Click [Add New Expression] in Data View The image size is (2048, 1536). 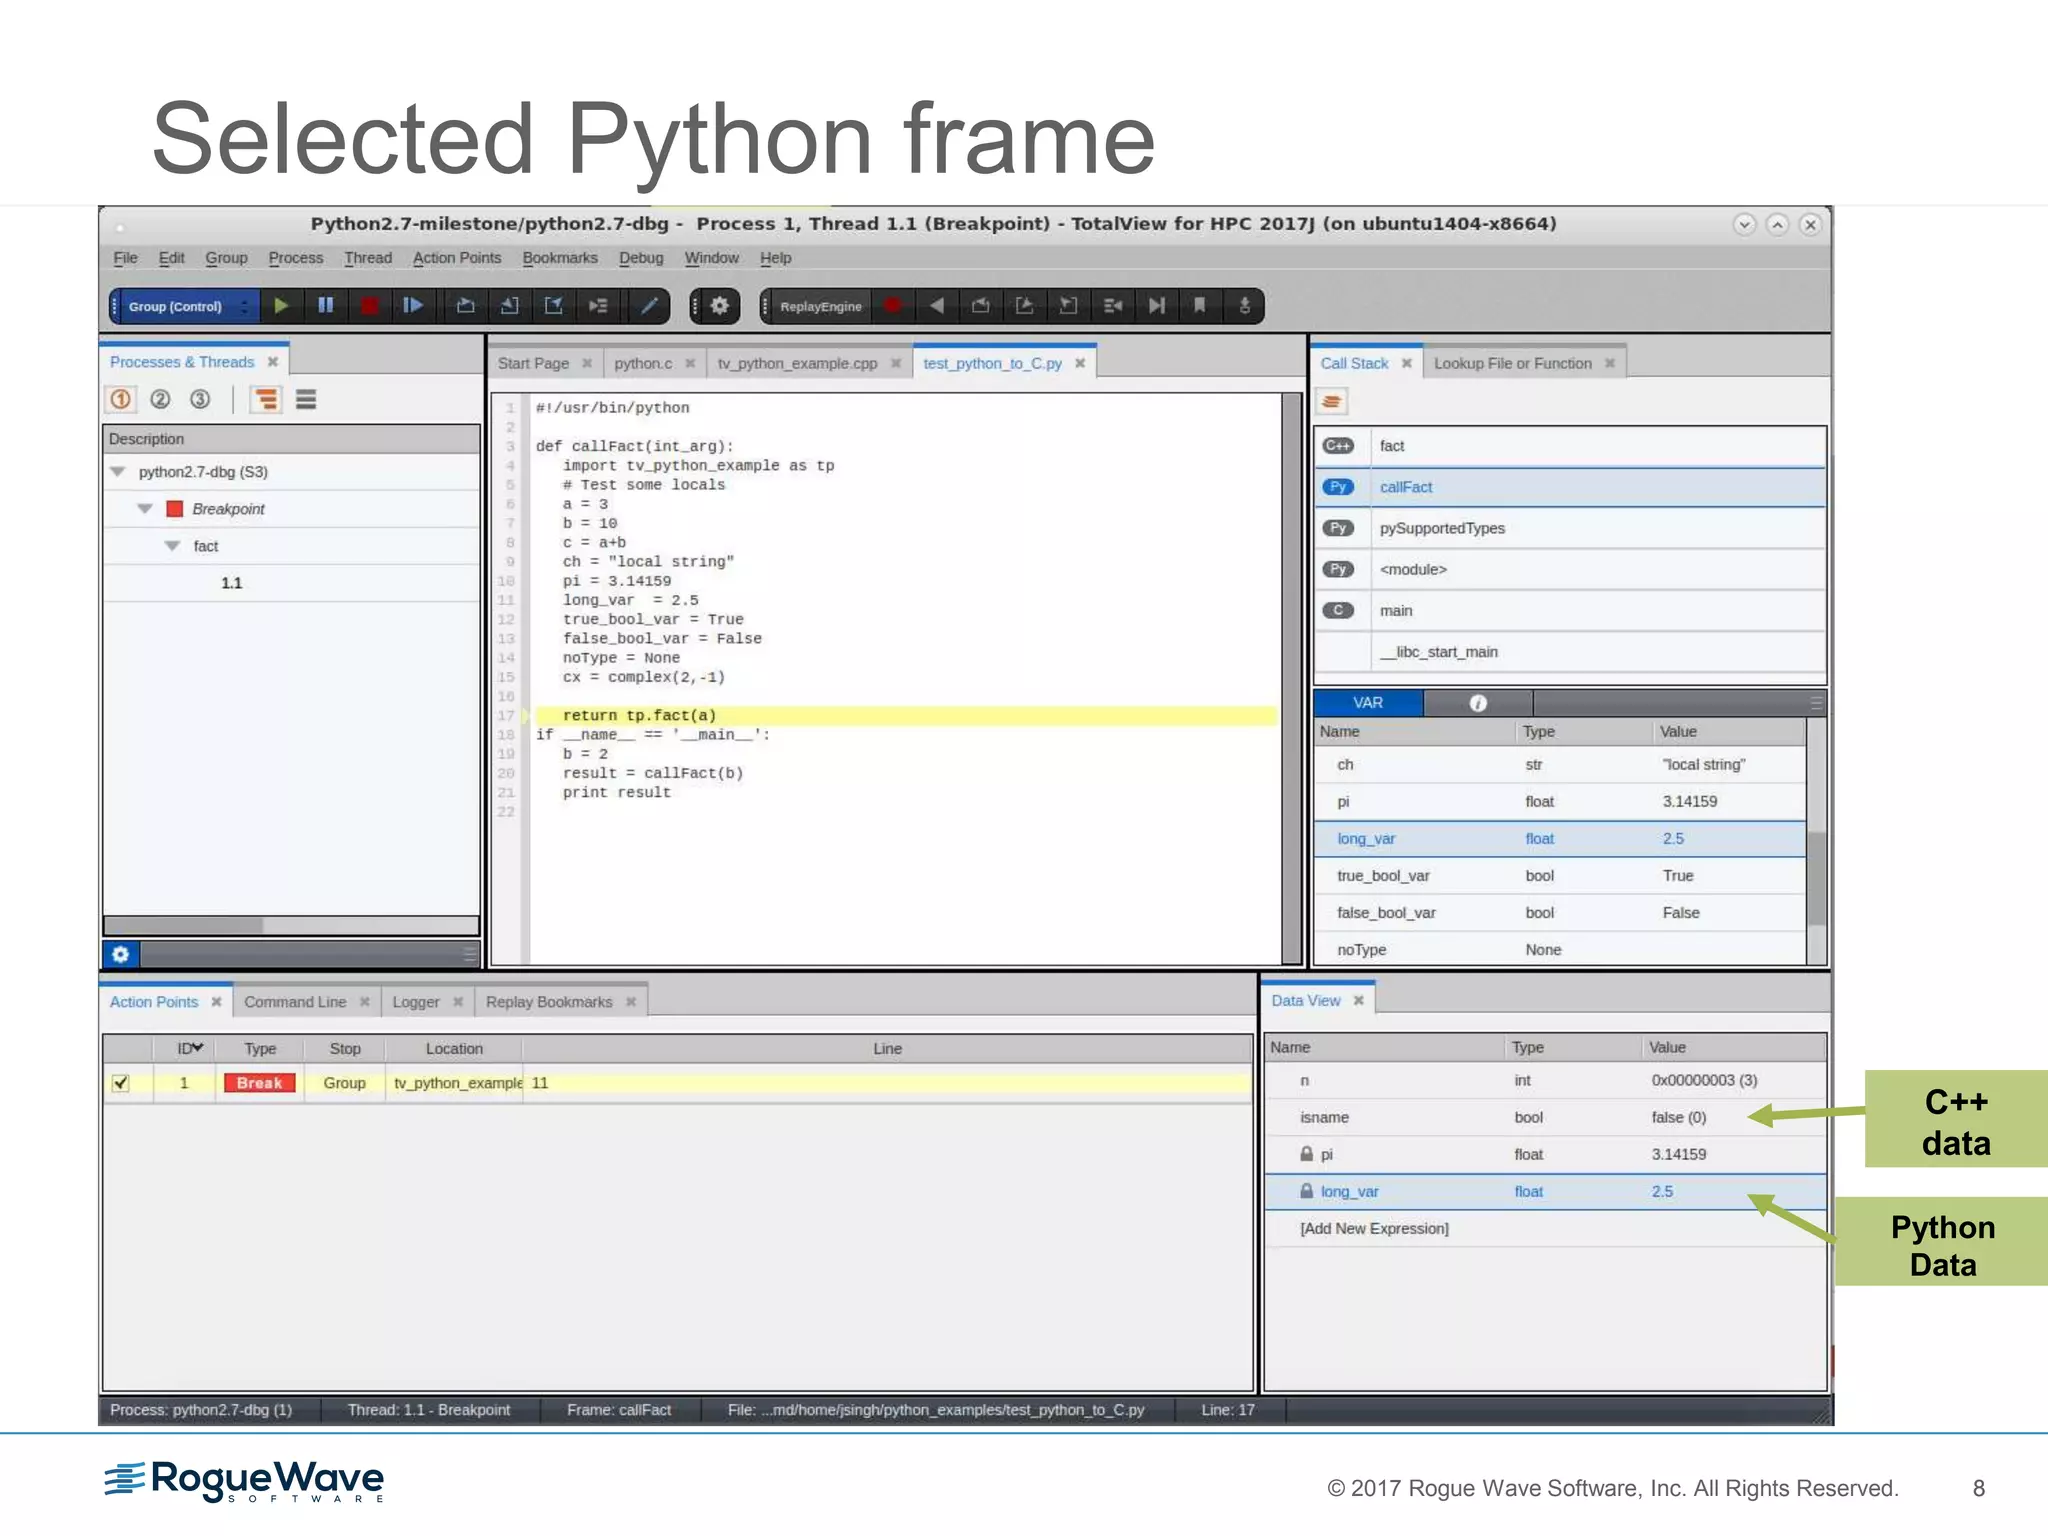coord(1373,1229)
